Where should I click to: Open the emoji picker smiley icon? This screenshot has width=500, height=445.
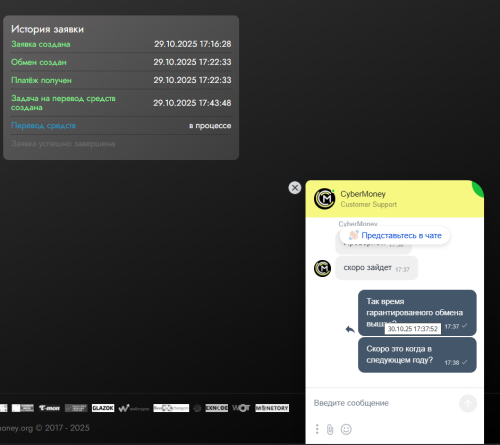pyautogui.click(x=346, y=429)
